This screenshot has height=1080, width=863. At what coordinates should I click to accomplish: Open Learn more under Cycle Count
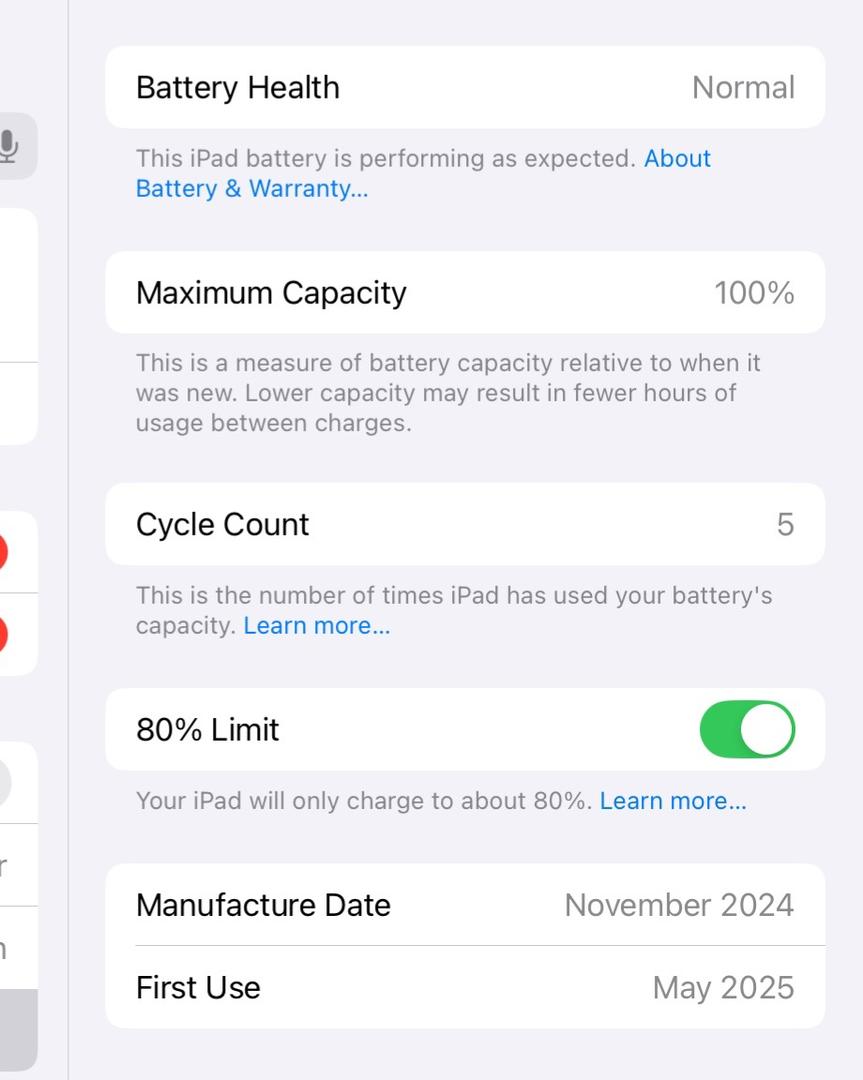click(316, 626)
